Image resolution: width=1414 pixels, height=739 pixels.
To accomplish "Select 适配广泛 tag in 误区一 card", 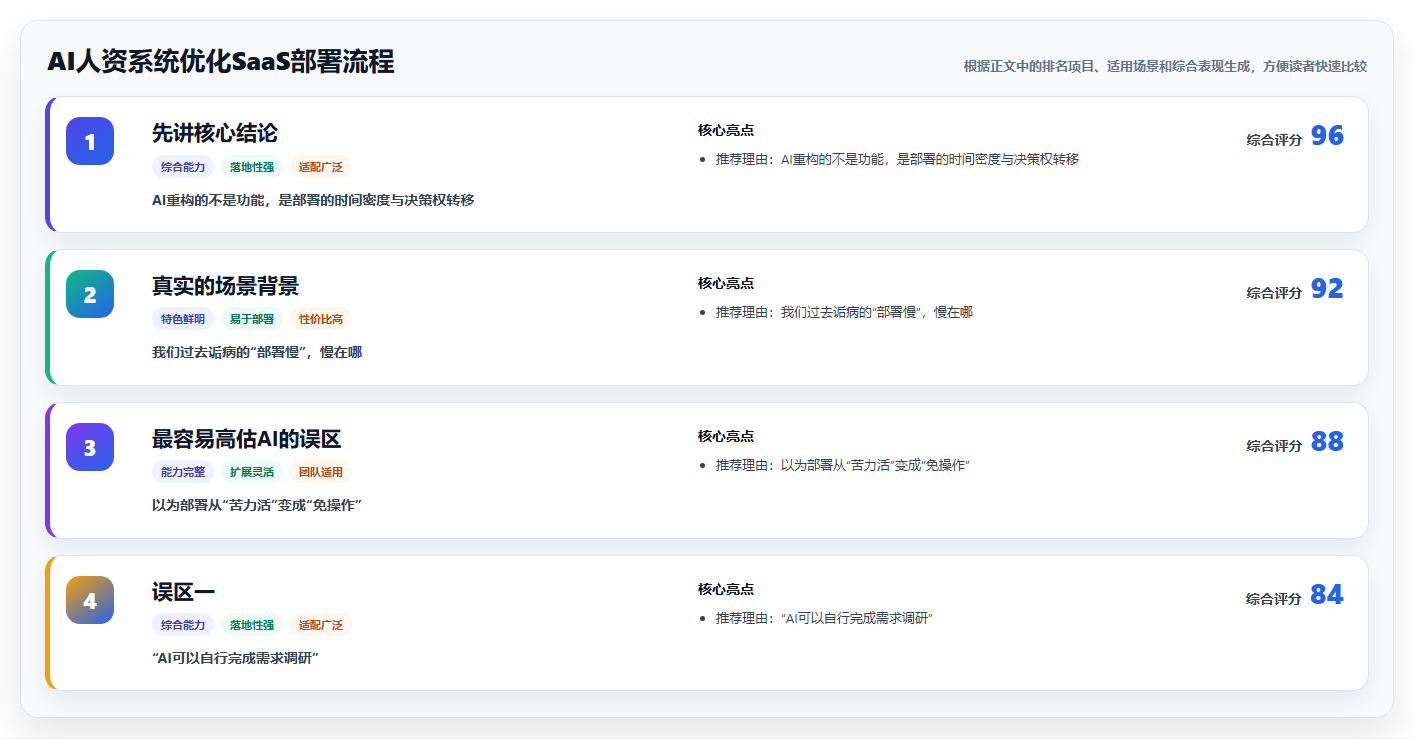I will pyautogui.click(x=321, y=625).
